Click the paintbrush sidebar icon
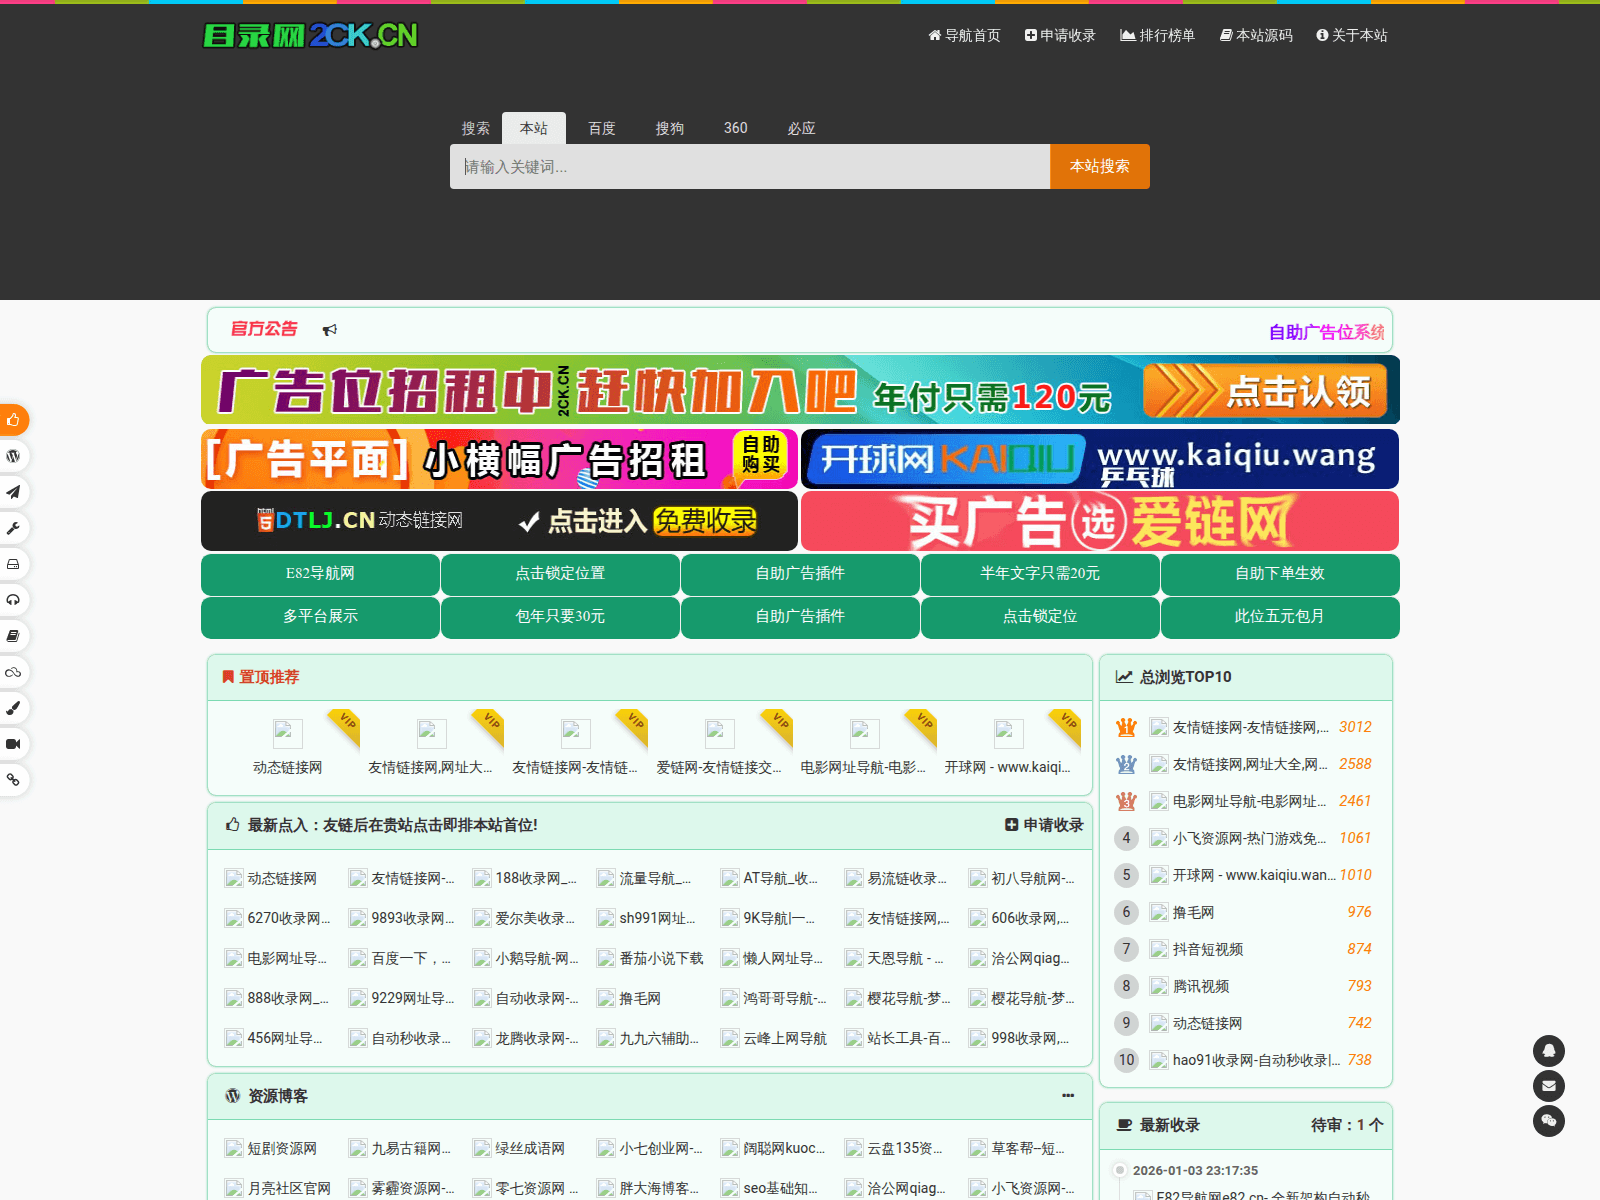 pyautogui.click(x=14, y=708)
